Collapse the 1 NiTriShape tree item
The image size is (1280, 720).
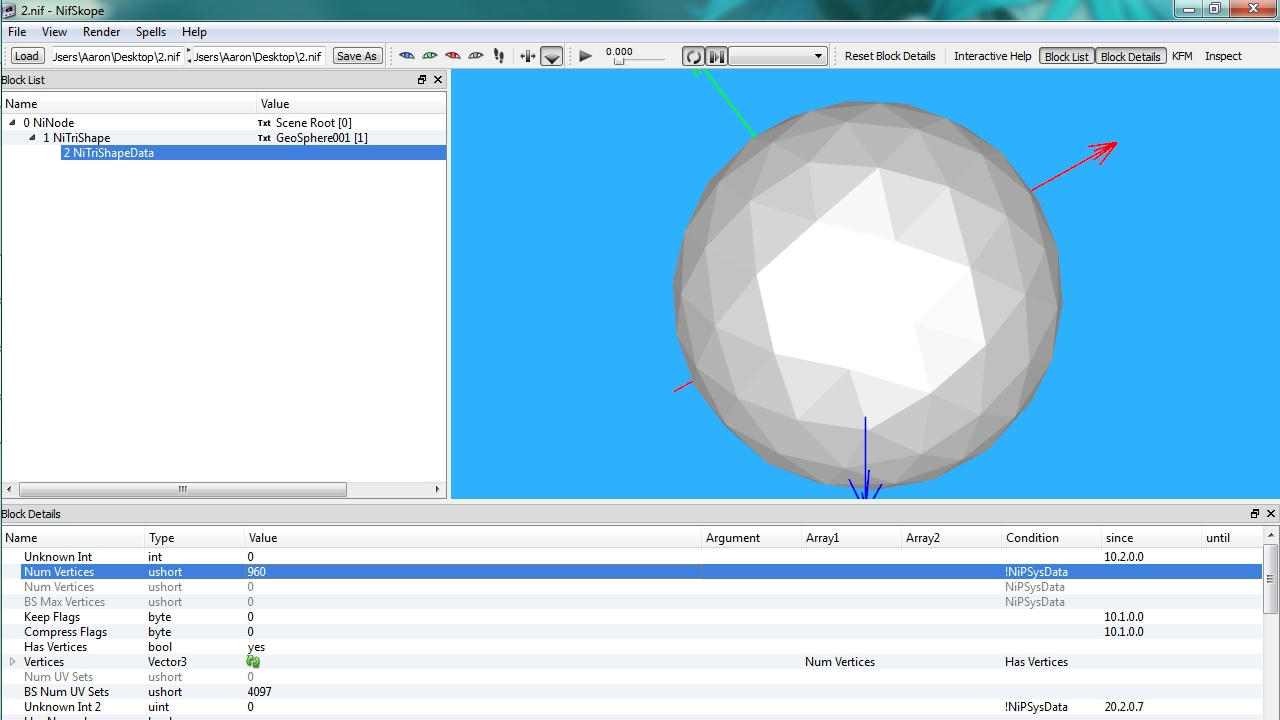tap(32, 138)
